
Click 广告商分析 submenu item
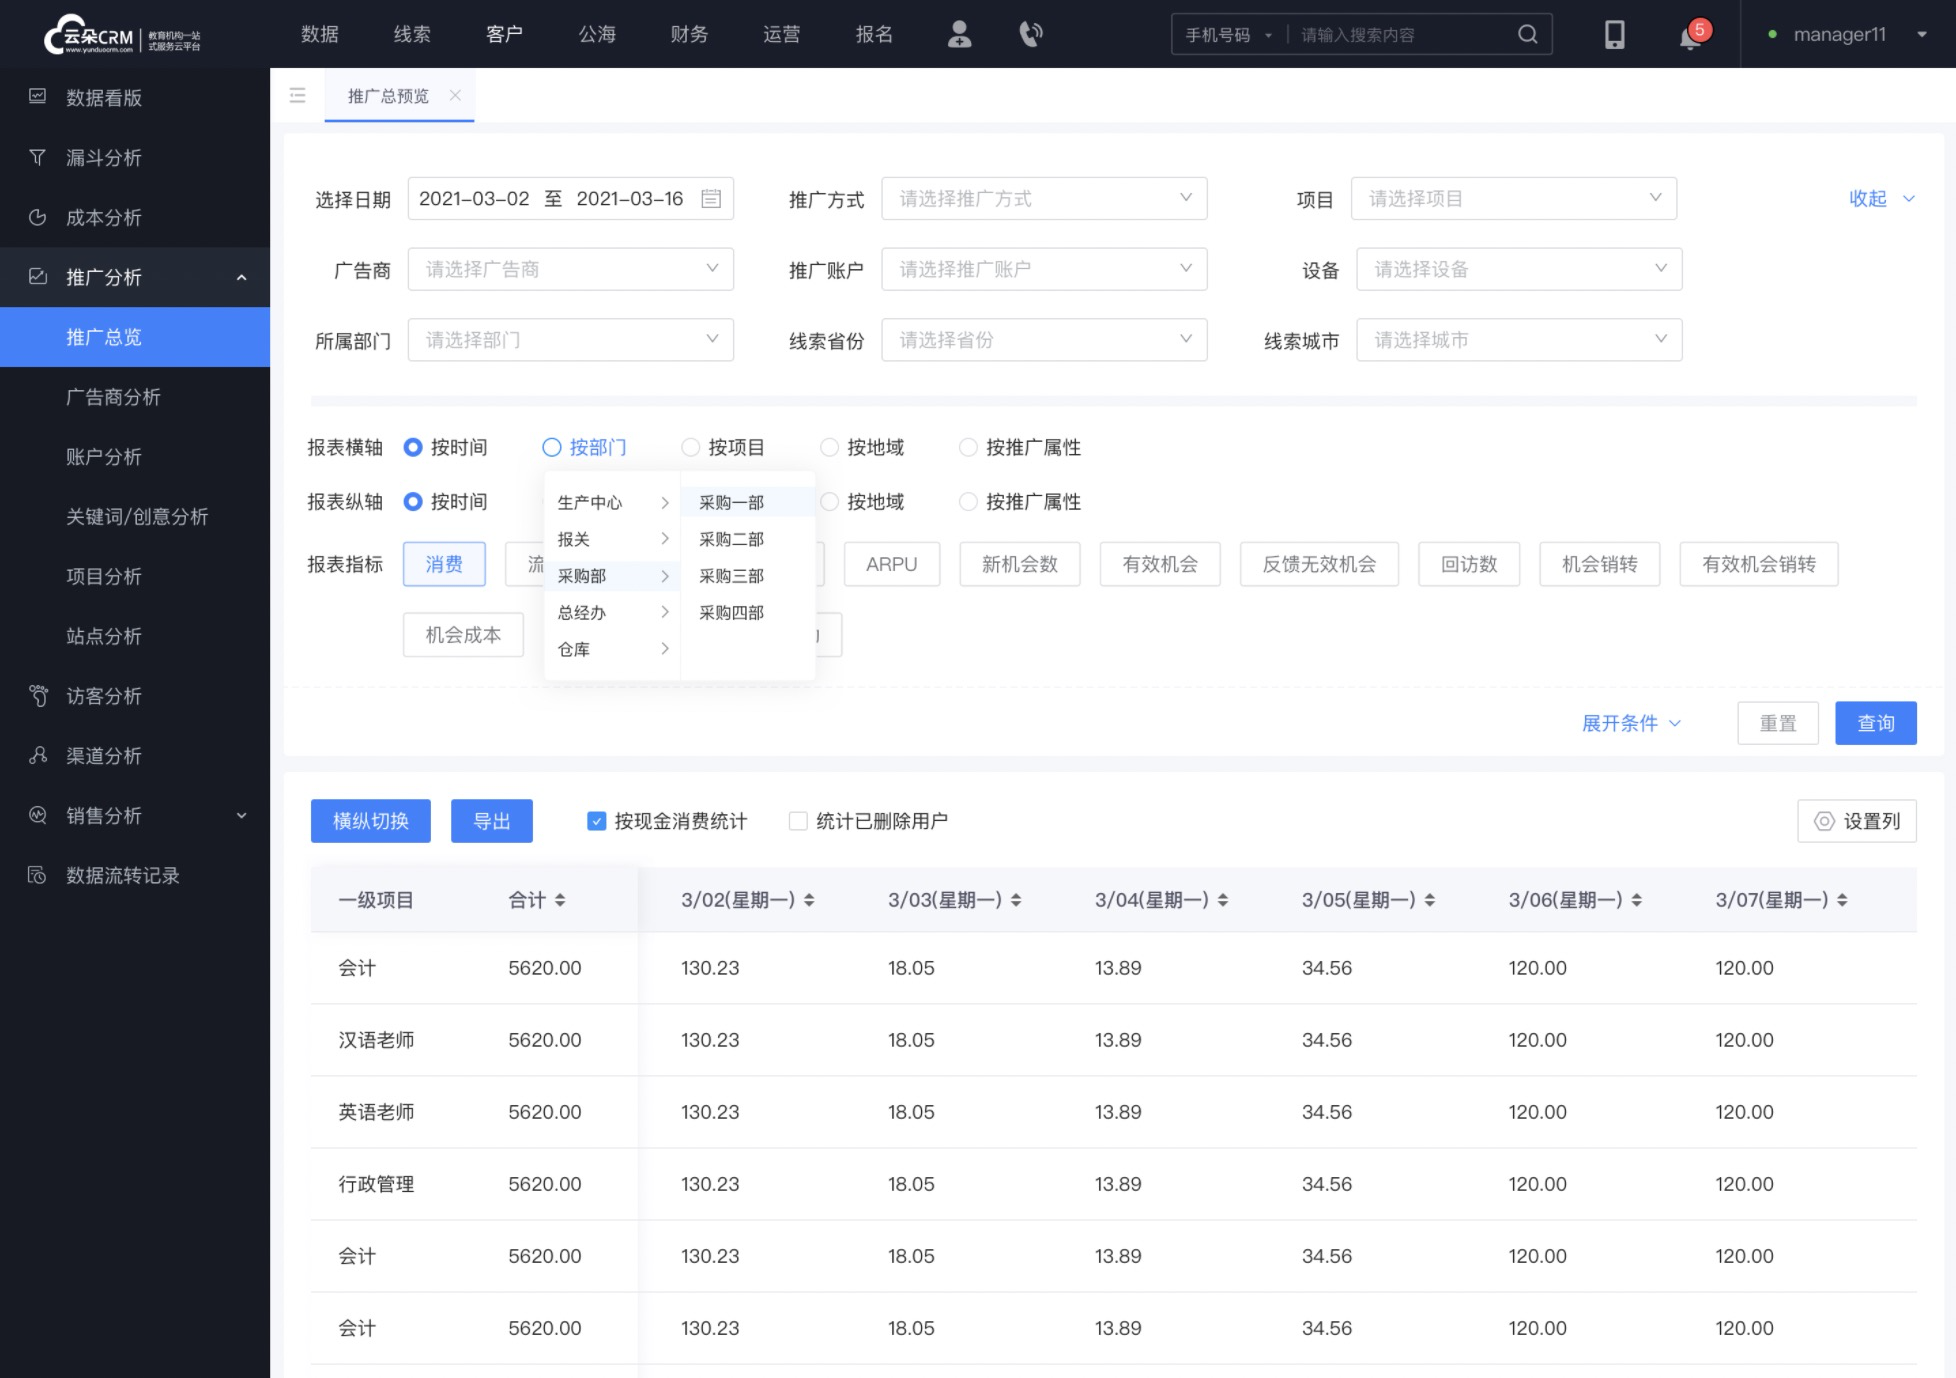pos(110,397)
